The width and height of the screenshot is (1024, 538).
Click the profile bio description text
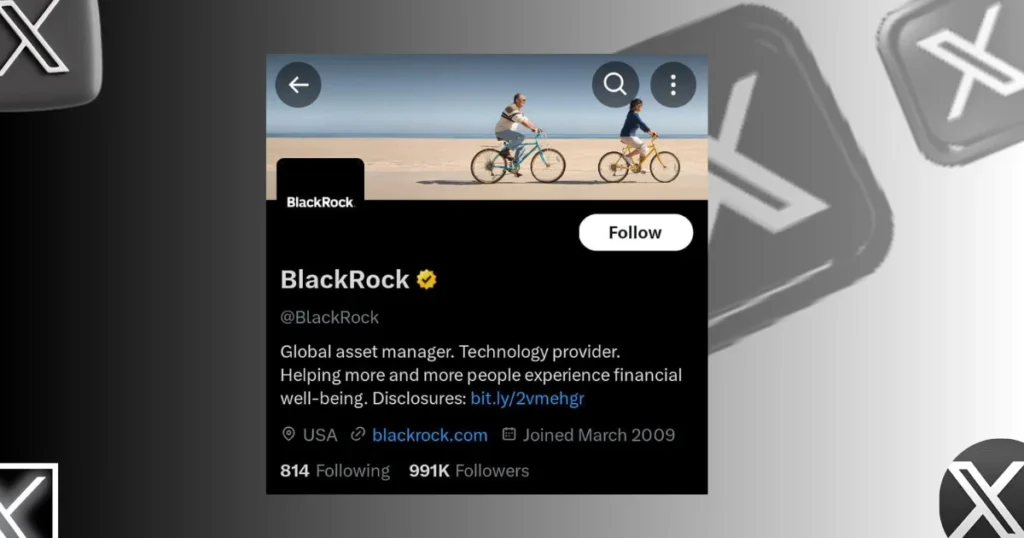pos(481,375)
